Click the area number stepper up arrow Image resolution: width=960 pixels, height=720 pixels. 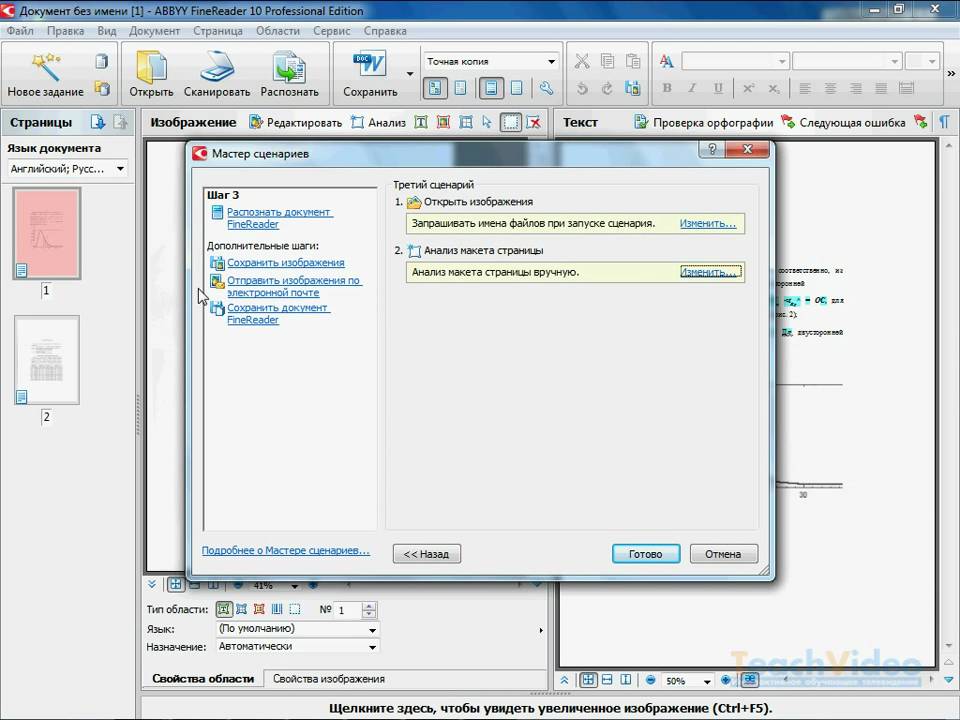(369, 606)
